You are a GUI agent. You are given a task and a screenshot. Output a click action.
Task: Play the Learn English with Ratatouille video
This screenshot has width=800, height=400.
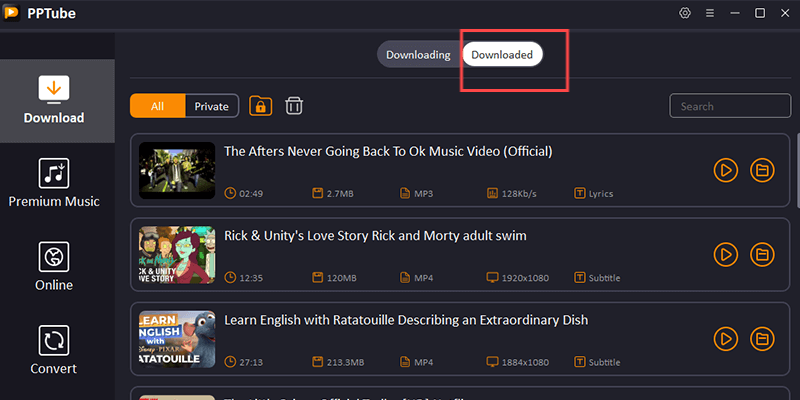click(726, 338)
